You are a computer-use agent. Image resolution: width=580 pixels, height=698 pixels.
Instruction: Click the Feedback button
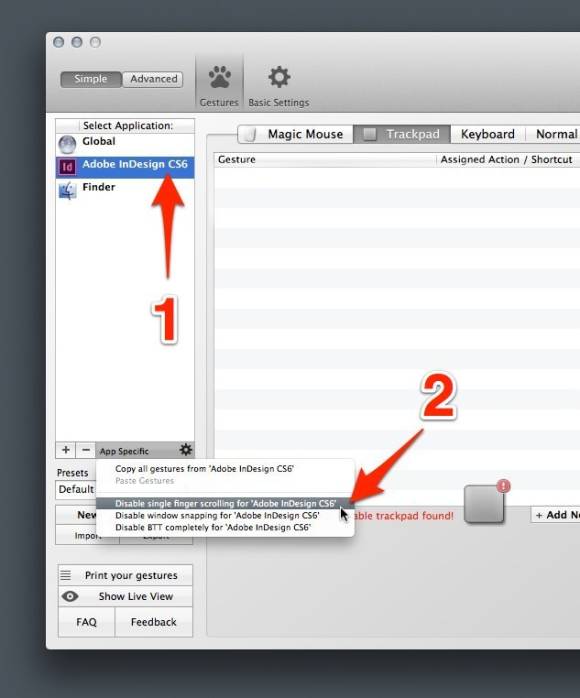(154, 622)
